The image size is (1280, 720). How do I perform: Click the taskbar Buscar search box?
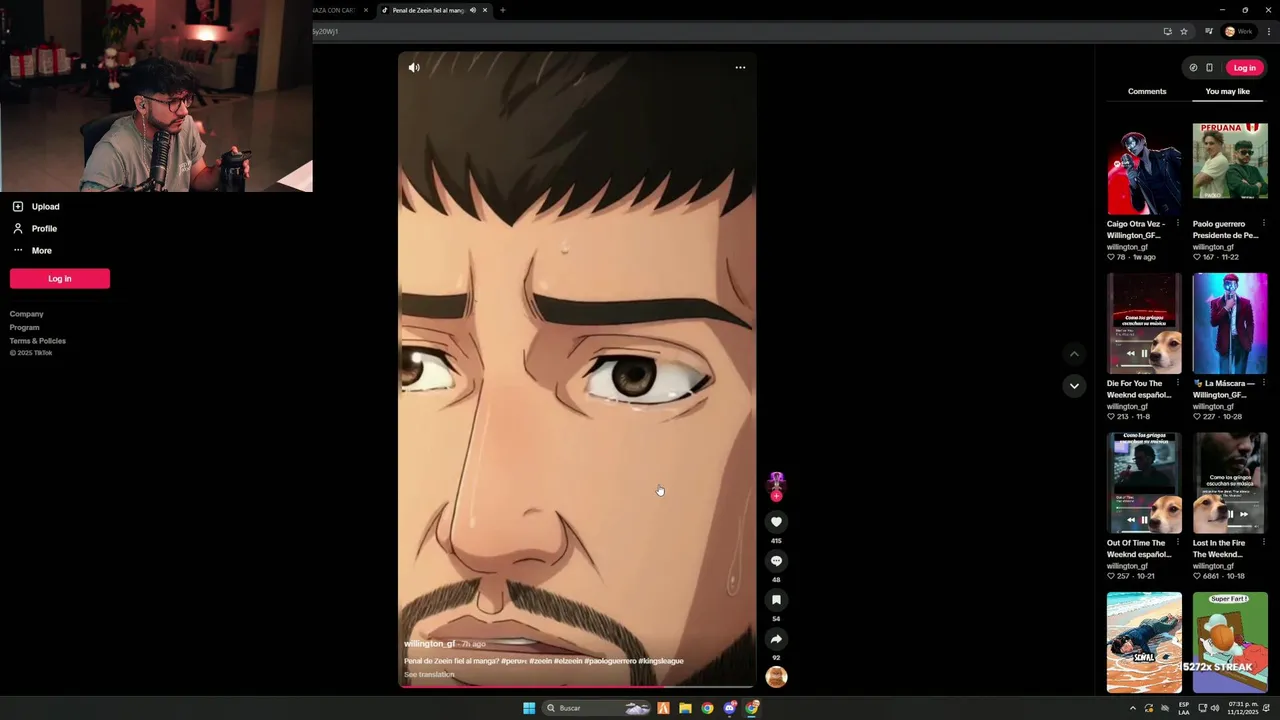[598, 708]
